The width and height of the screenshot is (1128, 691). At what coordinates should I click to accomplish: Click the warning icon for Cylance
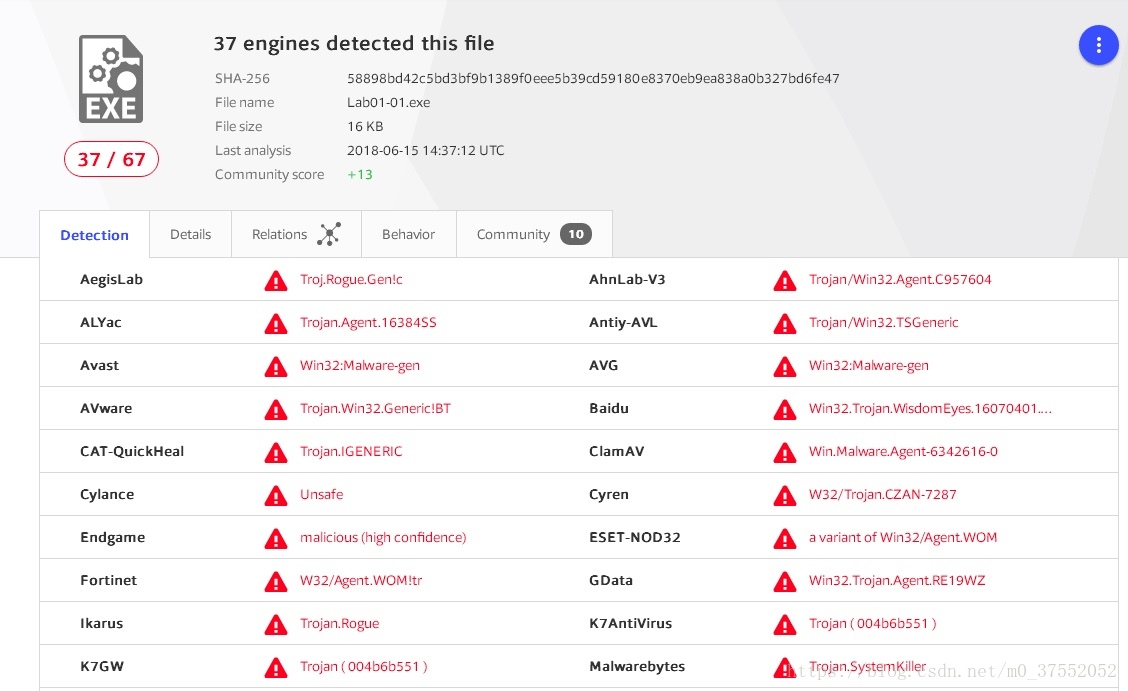276,495
